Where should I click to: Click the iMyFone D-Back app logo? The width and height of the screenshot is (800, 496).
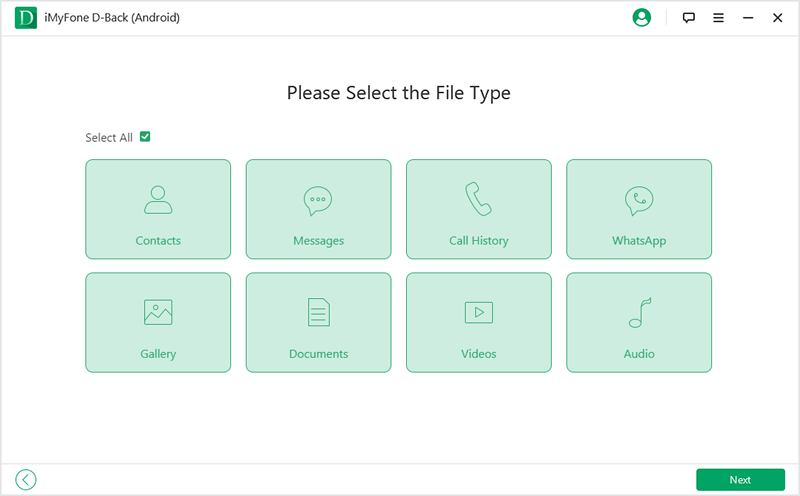click(25, 18)
